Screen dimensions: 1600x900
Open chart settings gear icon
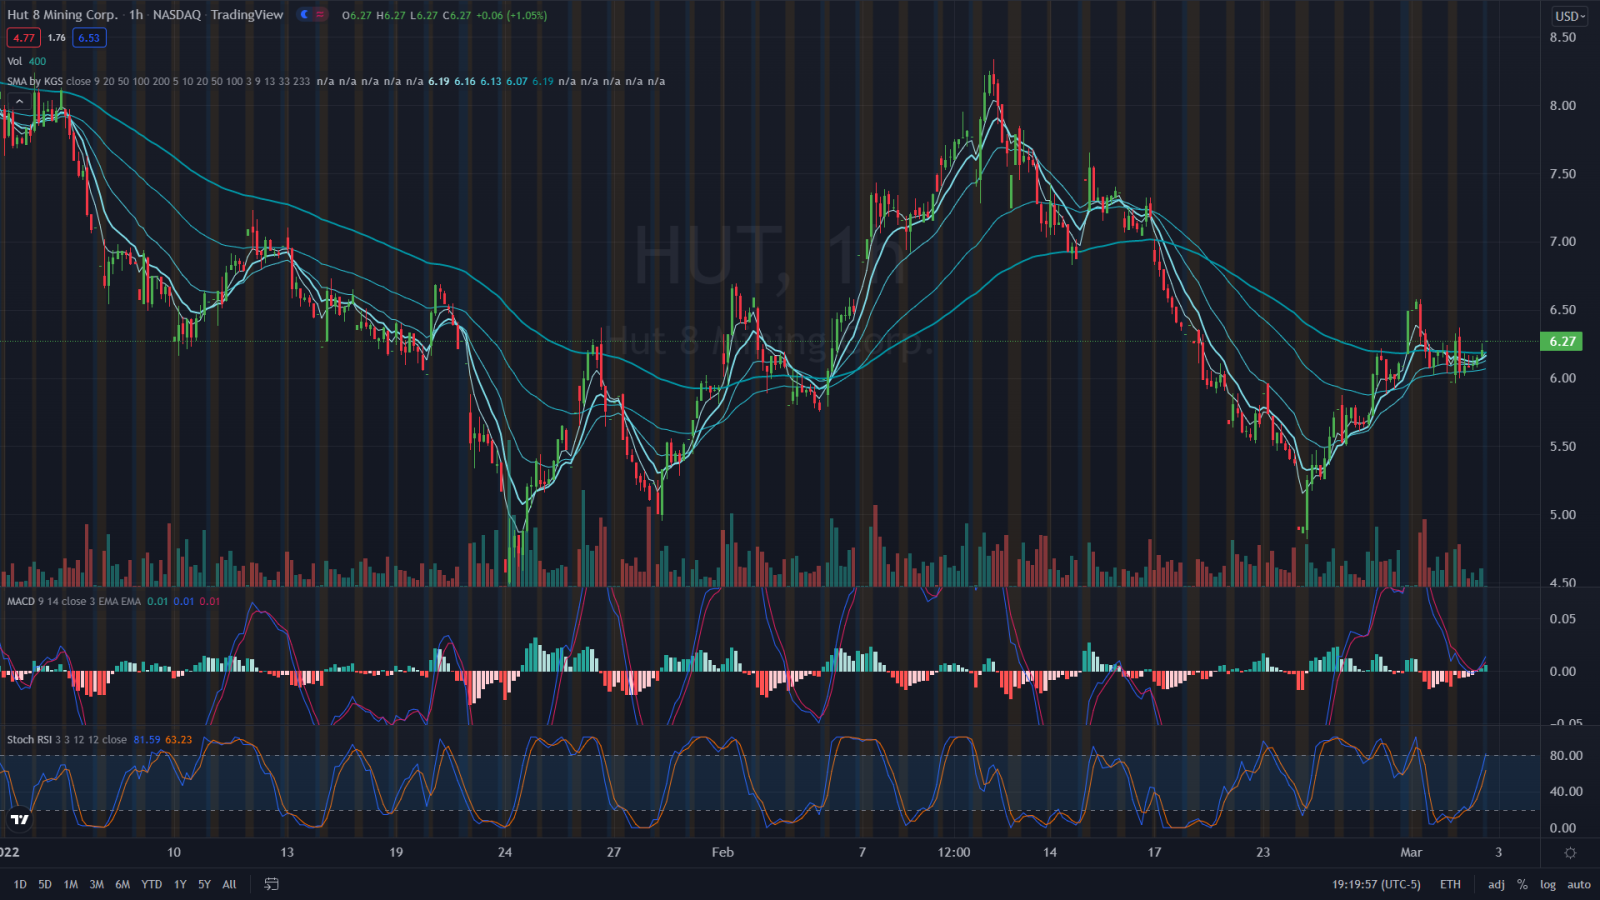1570,853
